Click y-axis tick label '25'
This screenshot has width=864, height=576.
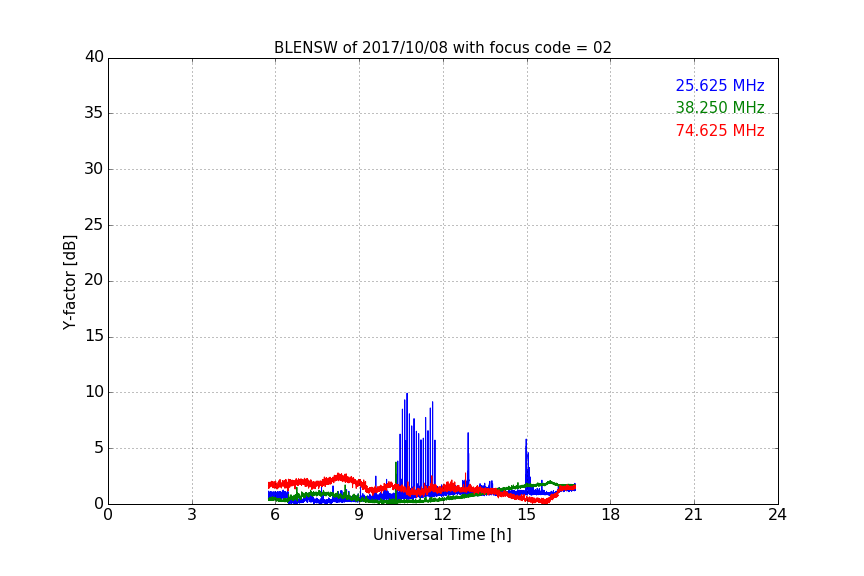pos(94,224)
